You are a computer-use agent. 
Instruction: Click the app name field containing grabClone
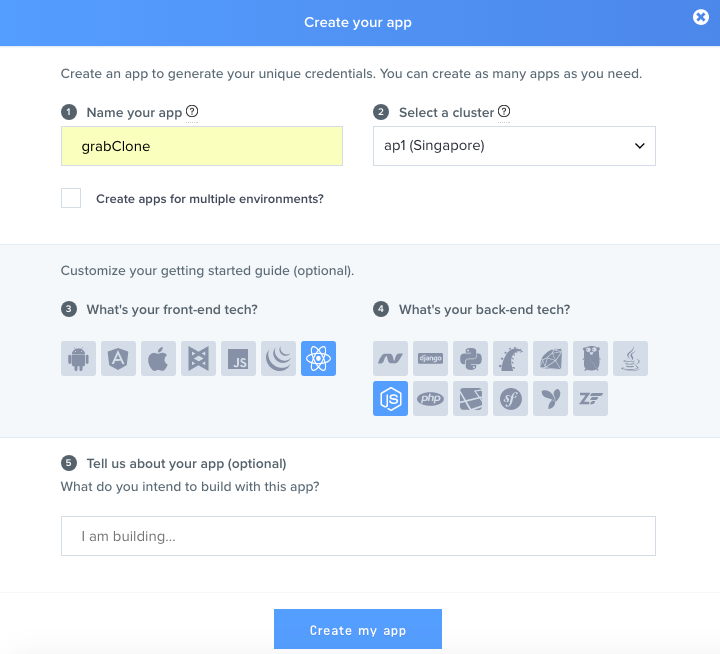click(x=201, y=146)
